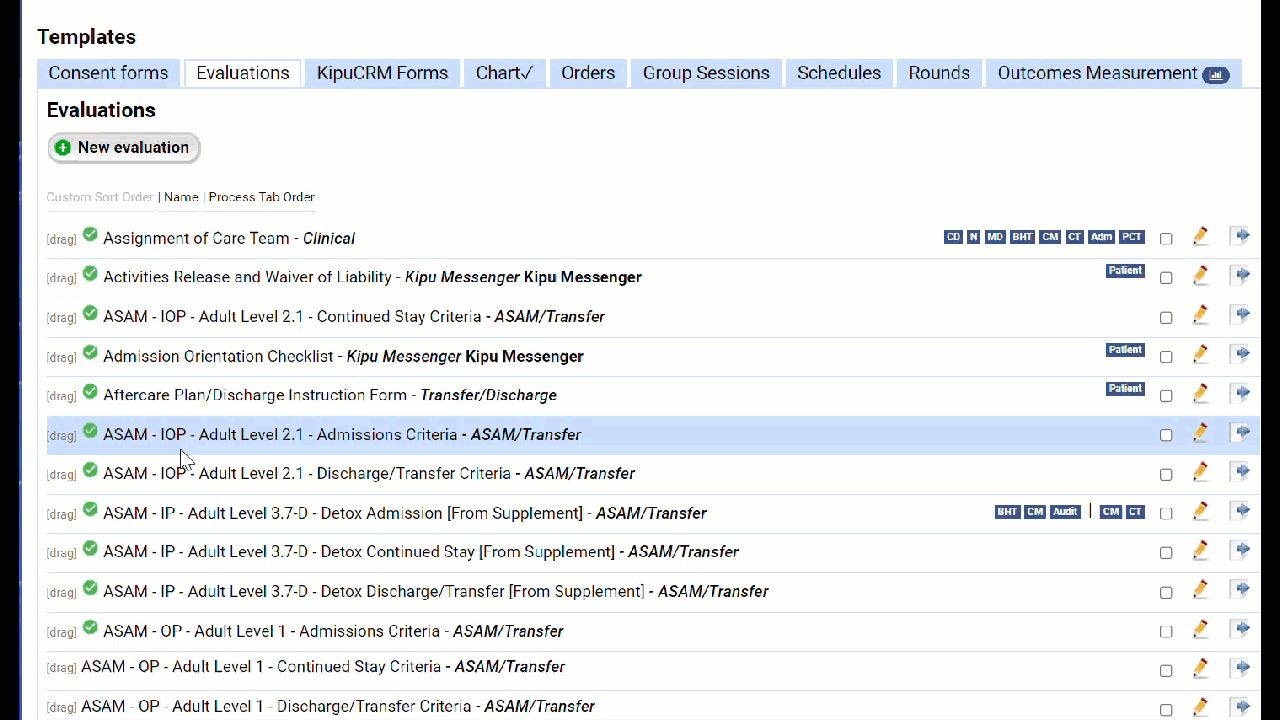The height and width of the screenshot is (720, 1280).
Task: Click Patient badge on Activities Release row
Action: [x=1125, y=271]
